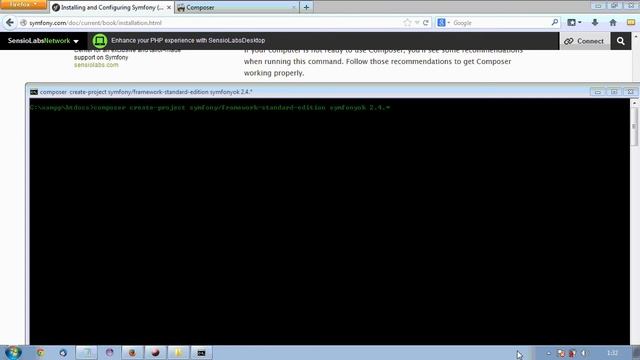The width and height of the screenshot is (640, 360).
Task: Bookmark this page with the star icon
Action: [x=407, y=23]
